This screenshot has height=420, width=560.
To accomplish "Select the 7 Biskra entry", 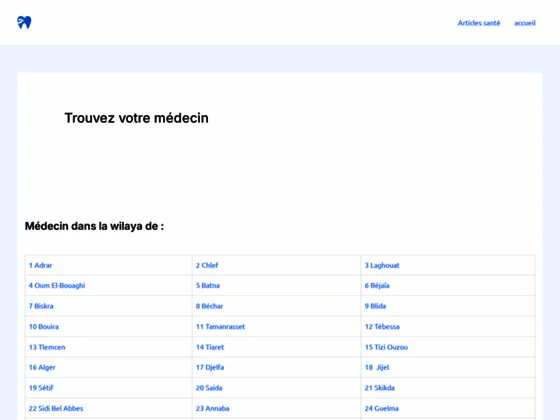I will pos(41,306).
